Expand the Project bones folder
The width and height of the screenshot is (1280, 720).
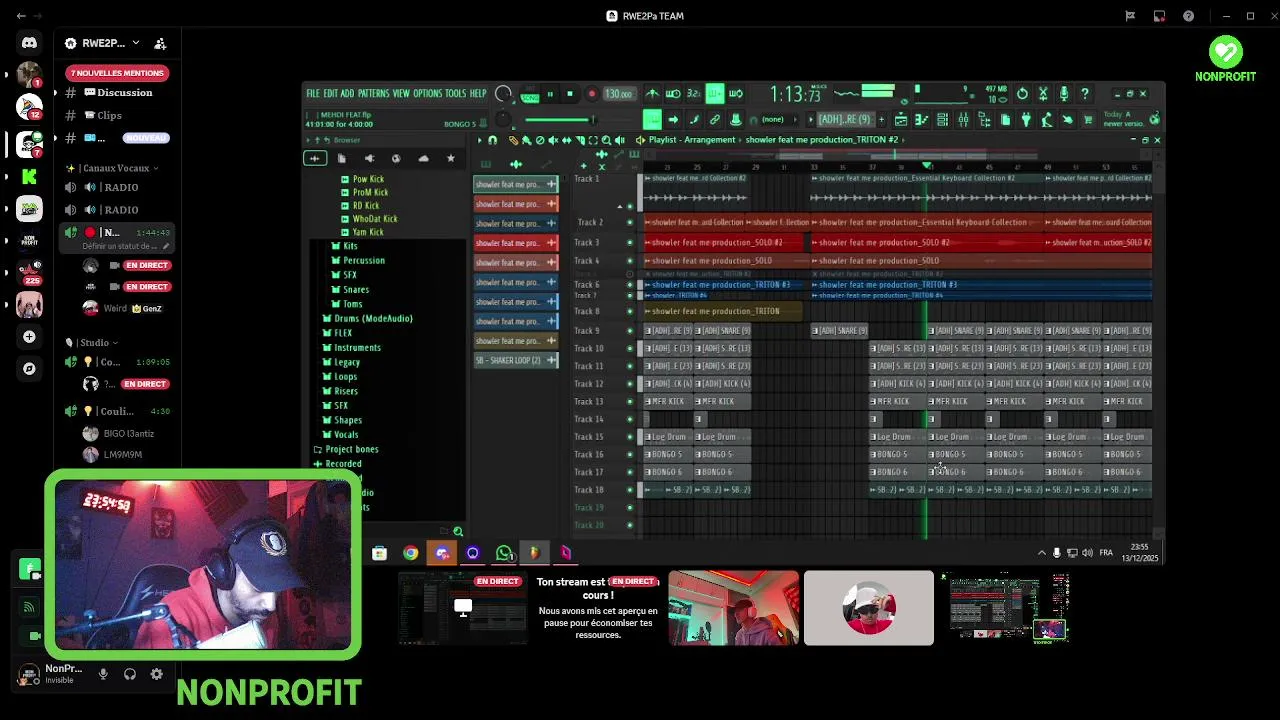tap(346, 450)
